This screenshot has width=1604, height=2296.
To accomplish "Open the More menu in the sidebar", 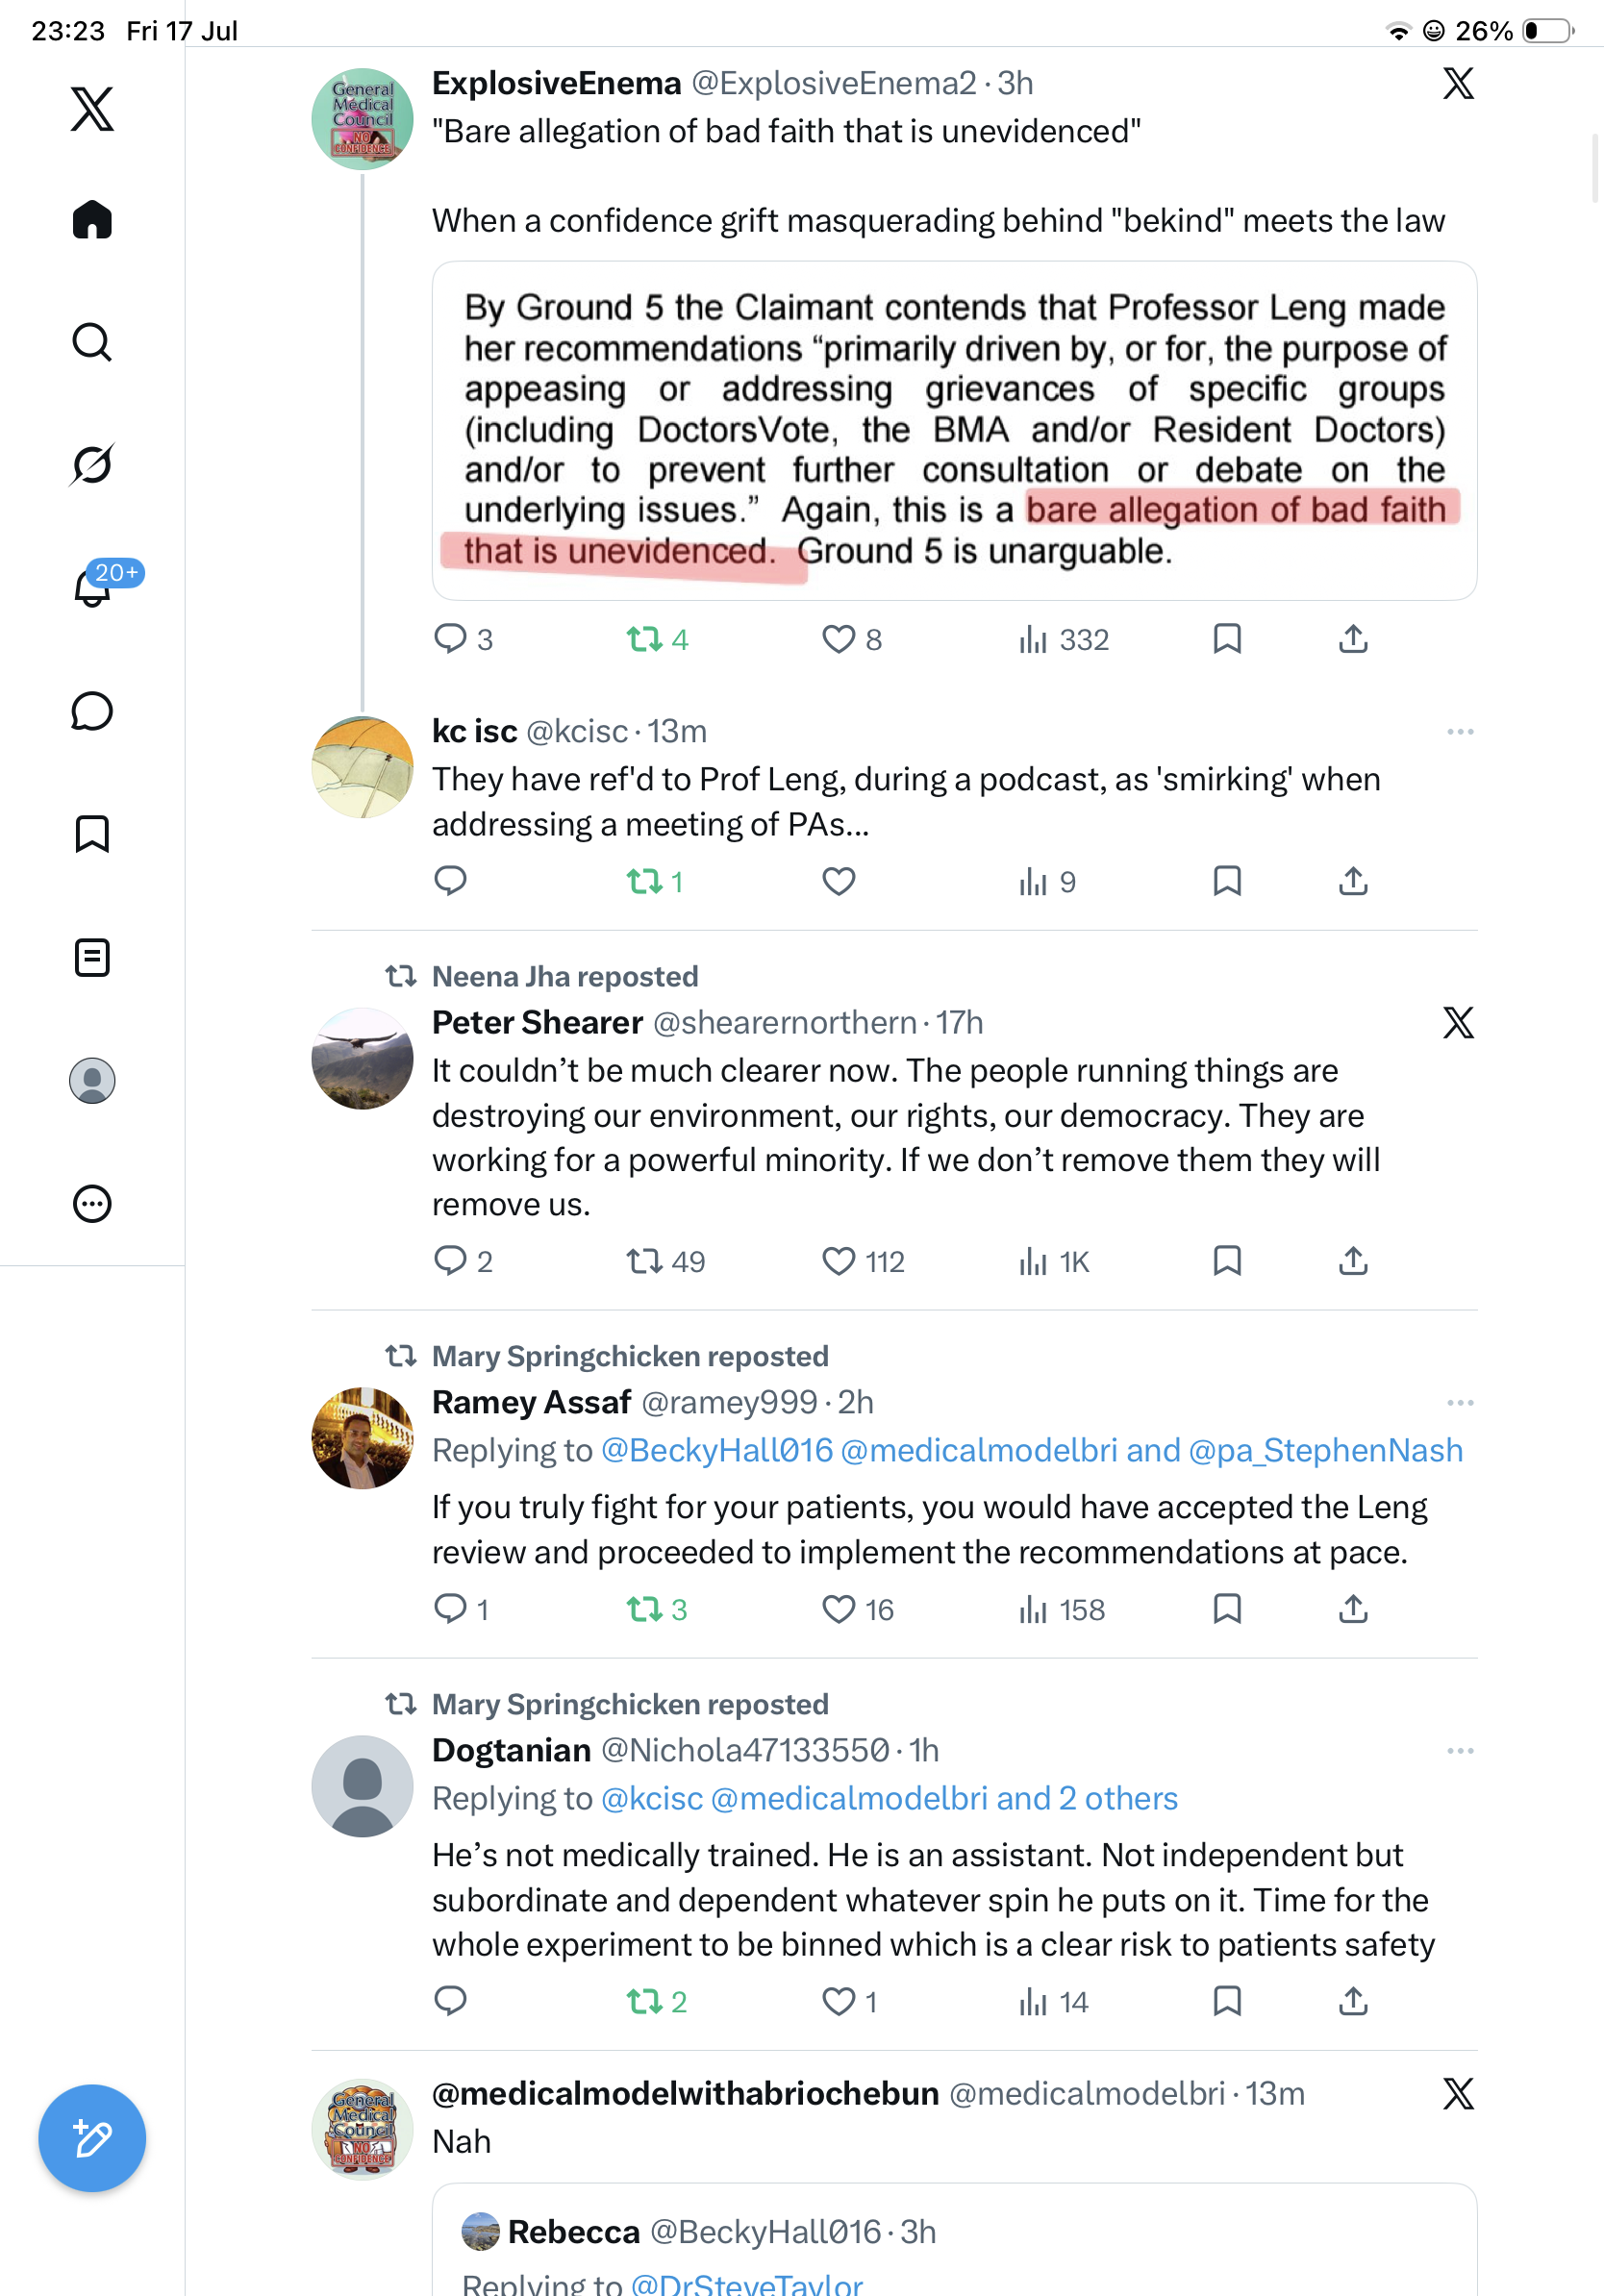I will 92,1204.
